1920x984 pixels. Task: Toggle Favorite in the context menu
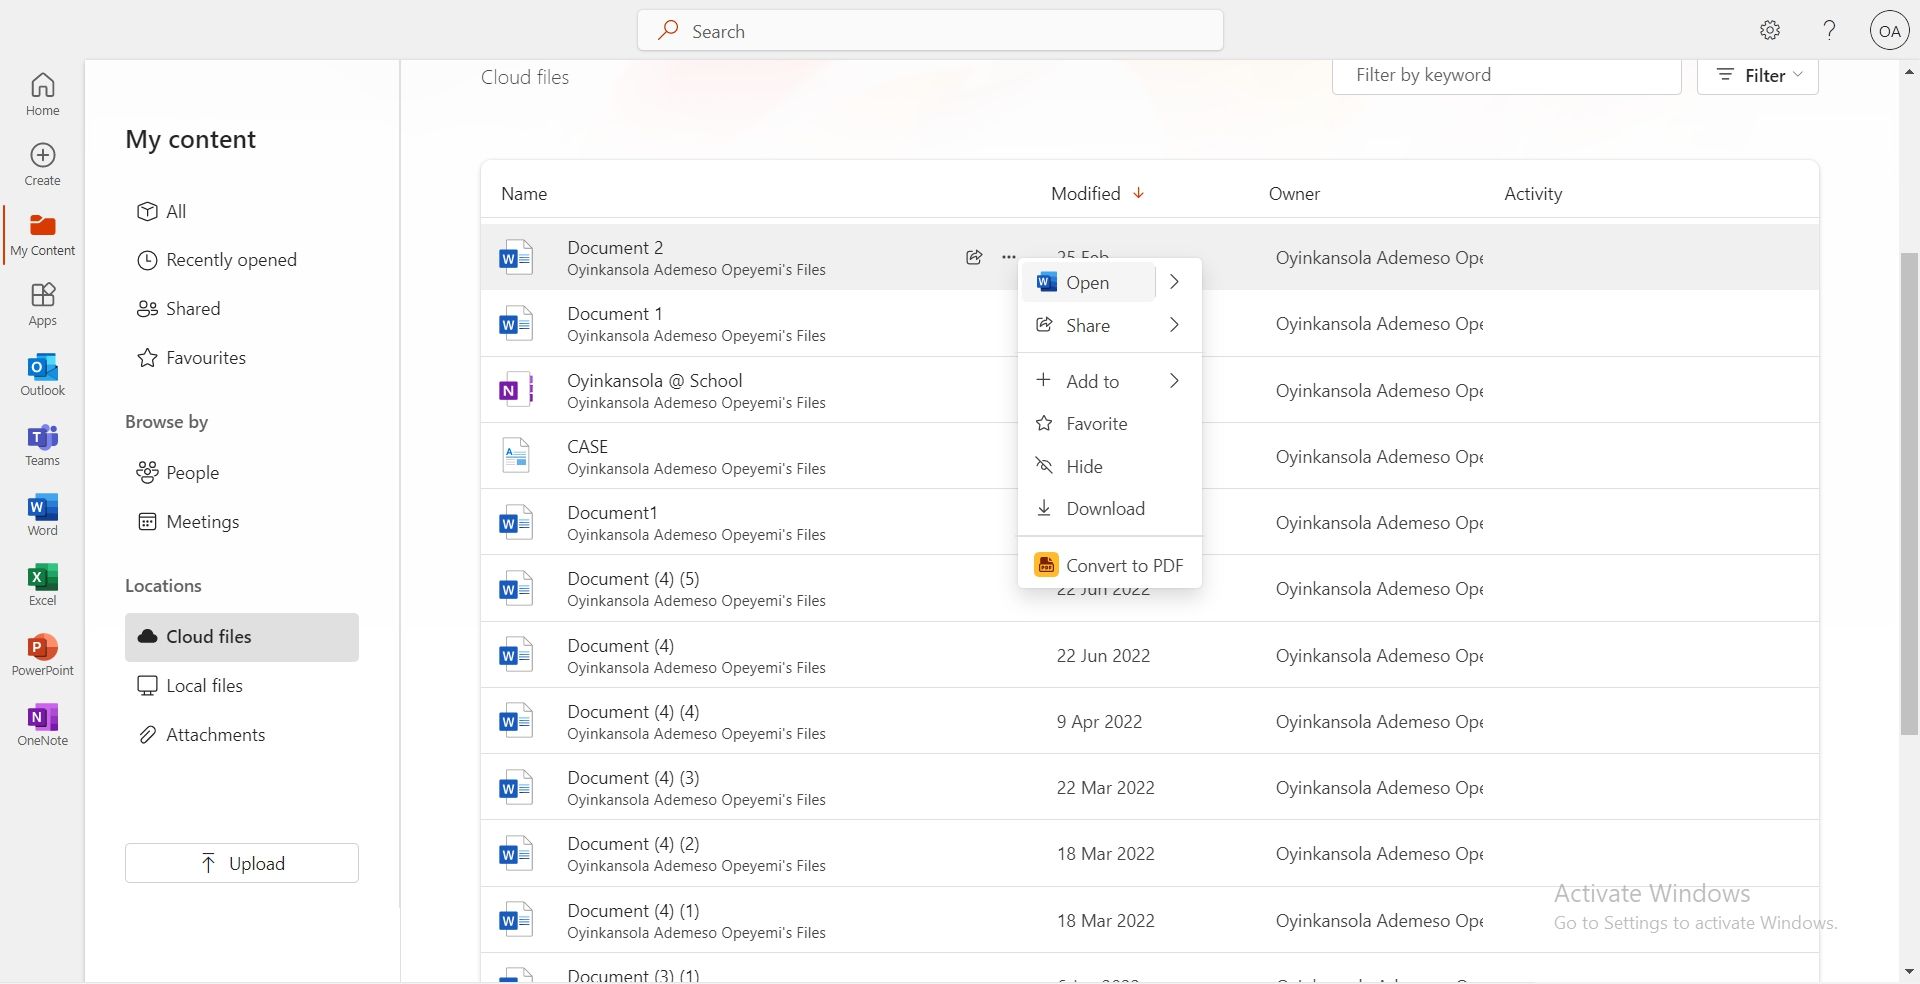tap(1096, 424)
